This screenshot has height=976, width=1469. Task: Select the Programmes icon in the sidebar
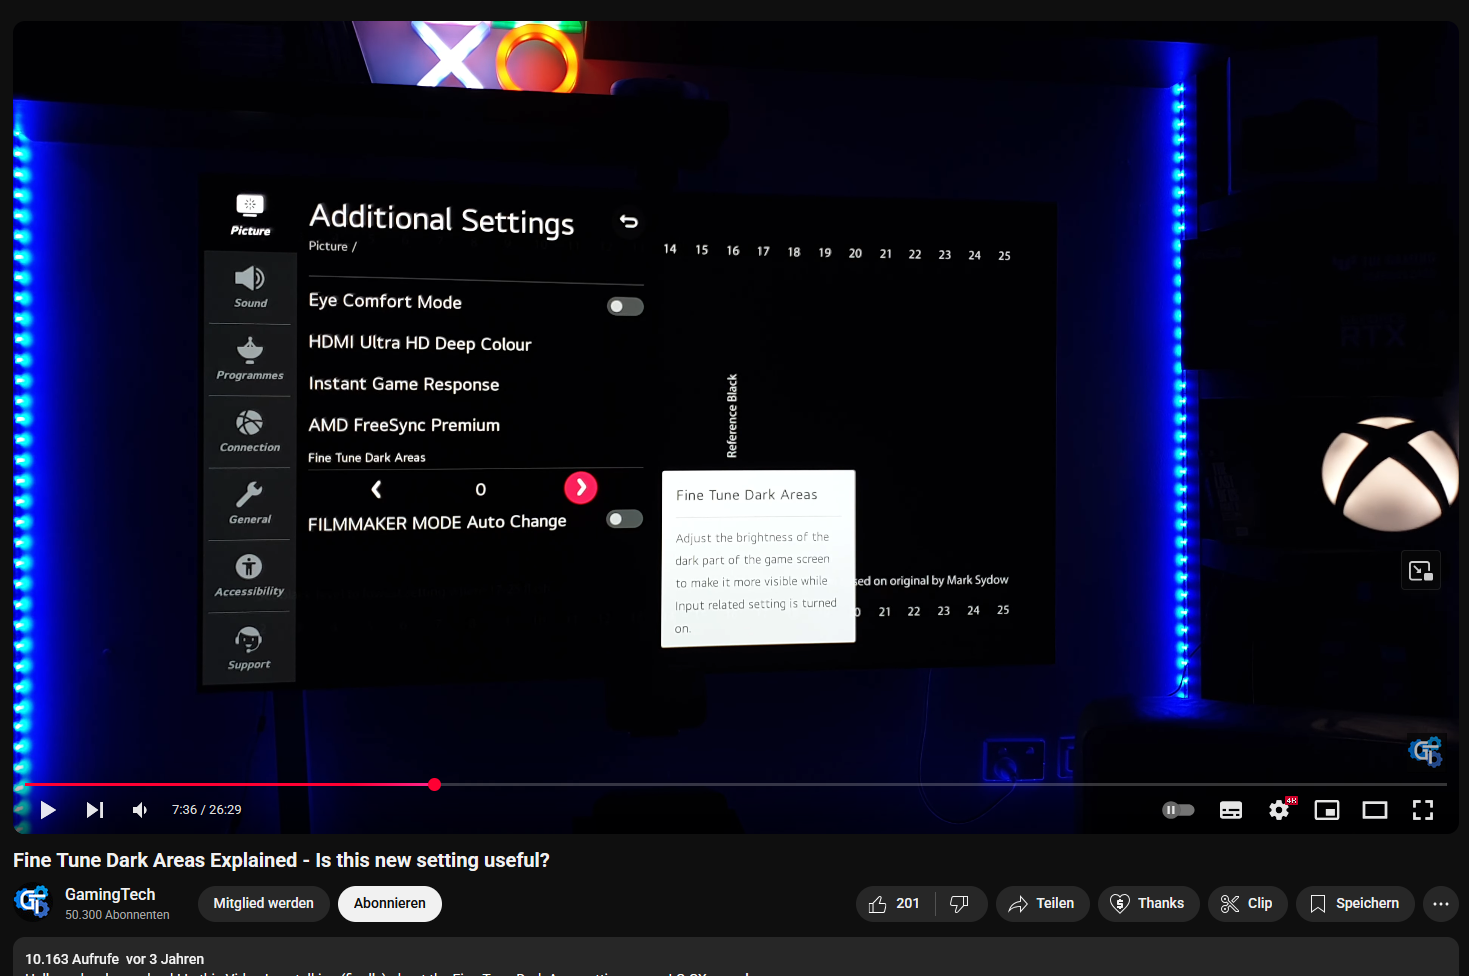249,358
